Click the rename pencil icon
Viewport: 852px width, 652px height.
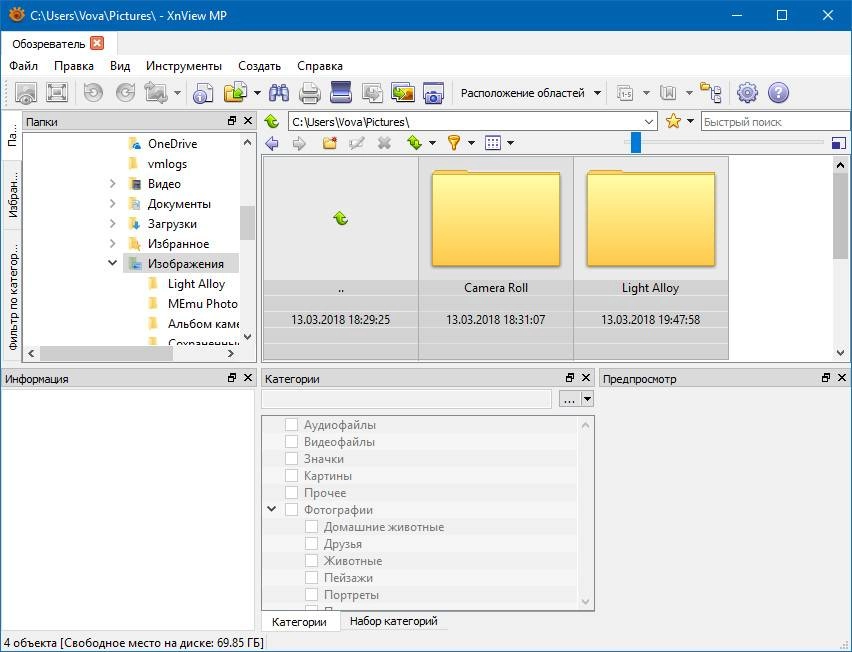356,143
